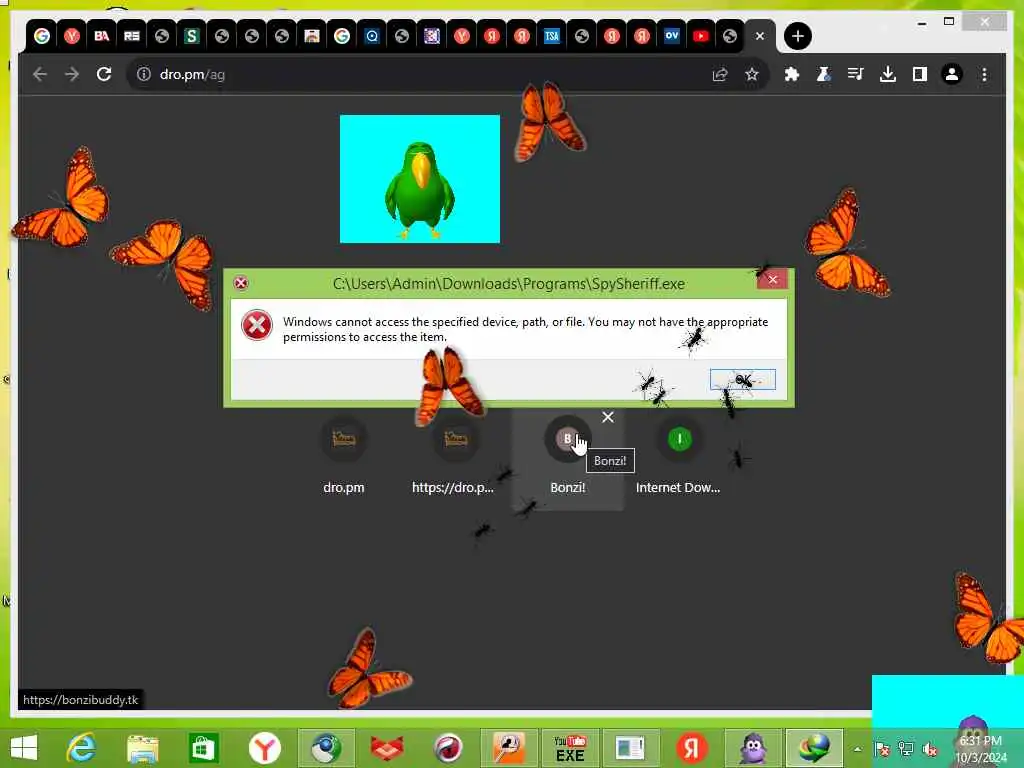Open the profile avatar menu
The width and height of the screenshot is (1024, 768).
[x=952, y=74]
